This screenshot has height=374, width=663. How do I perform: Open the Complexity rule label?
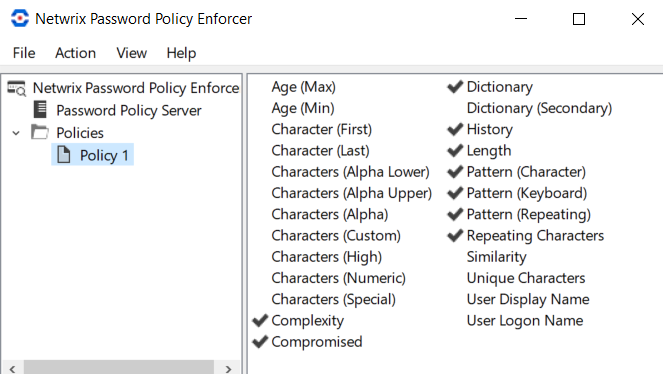pyautogui.click(x=308, y=321)
